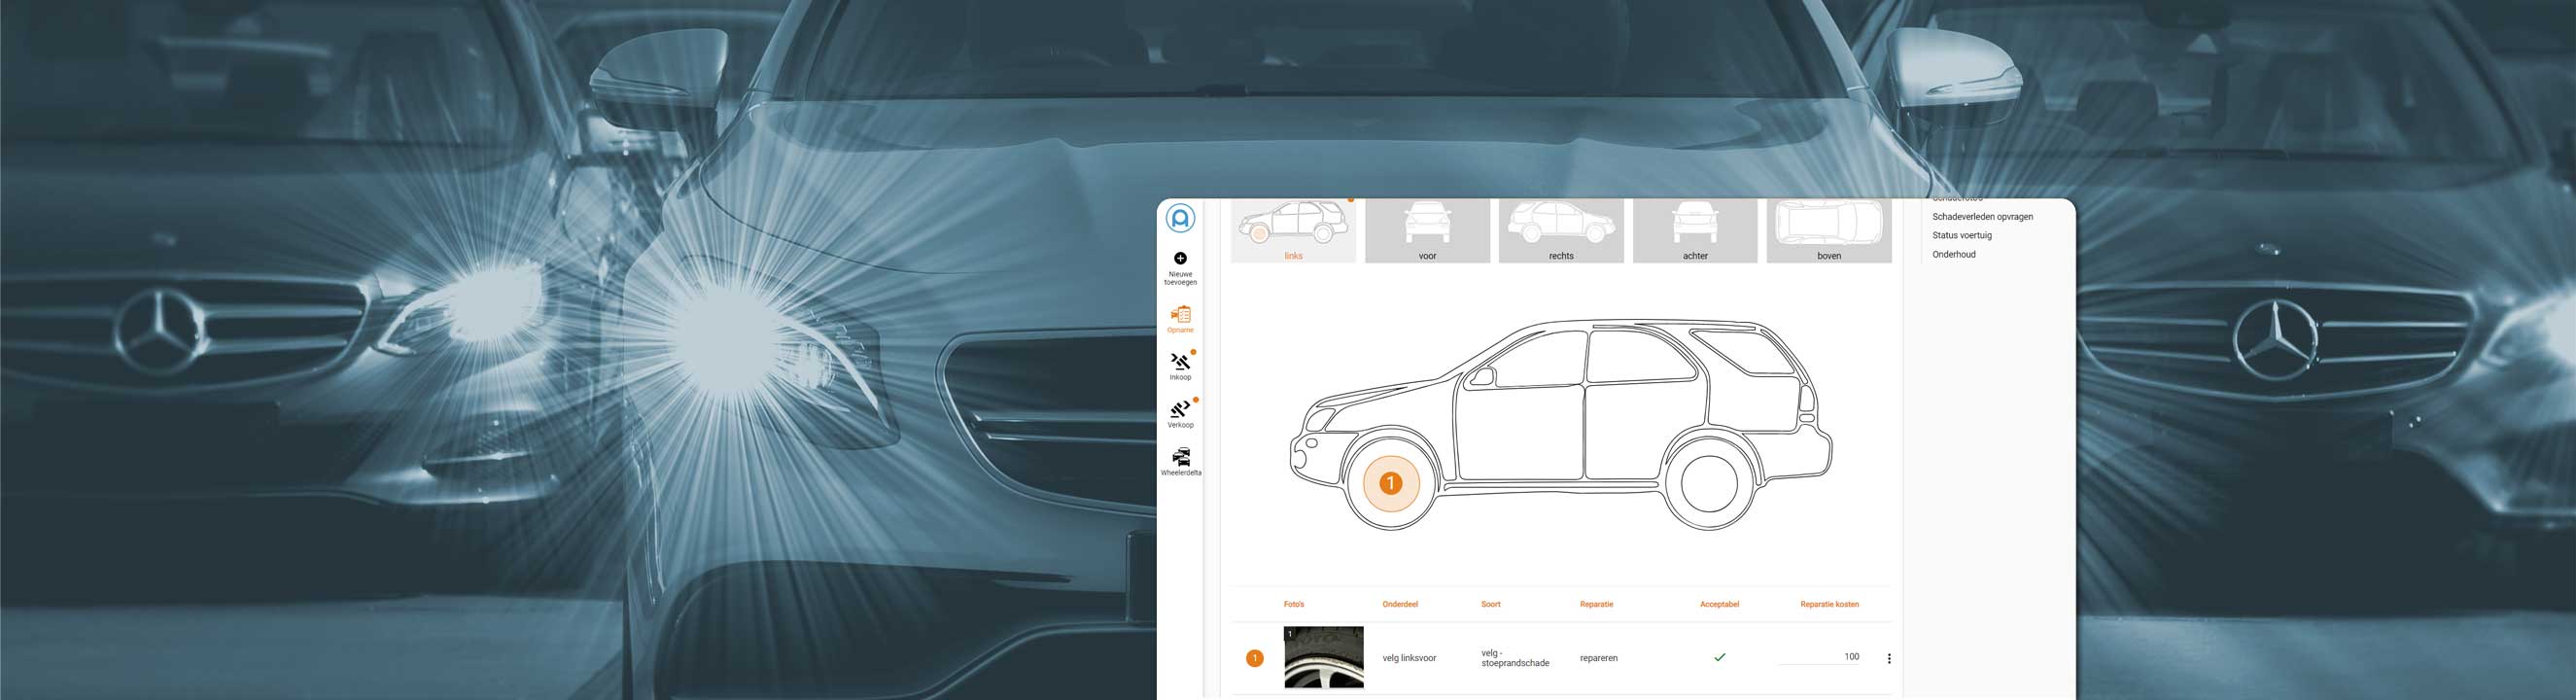Select the boven car view tab
The image size is (2576, 700).
pyautogui.click(x=1829, y=231)
